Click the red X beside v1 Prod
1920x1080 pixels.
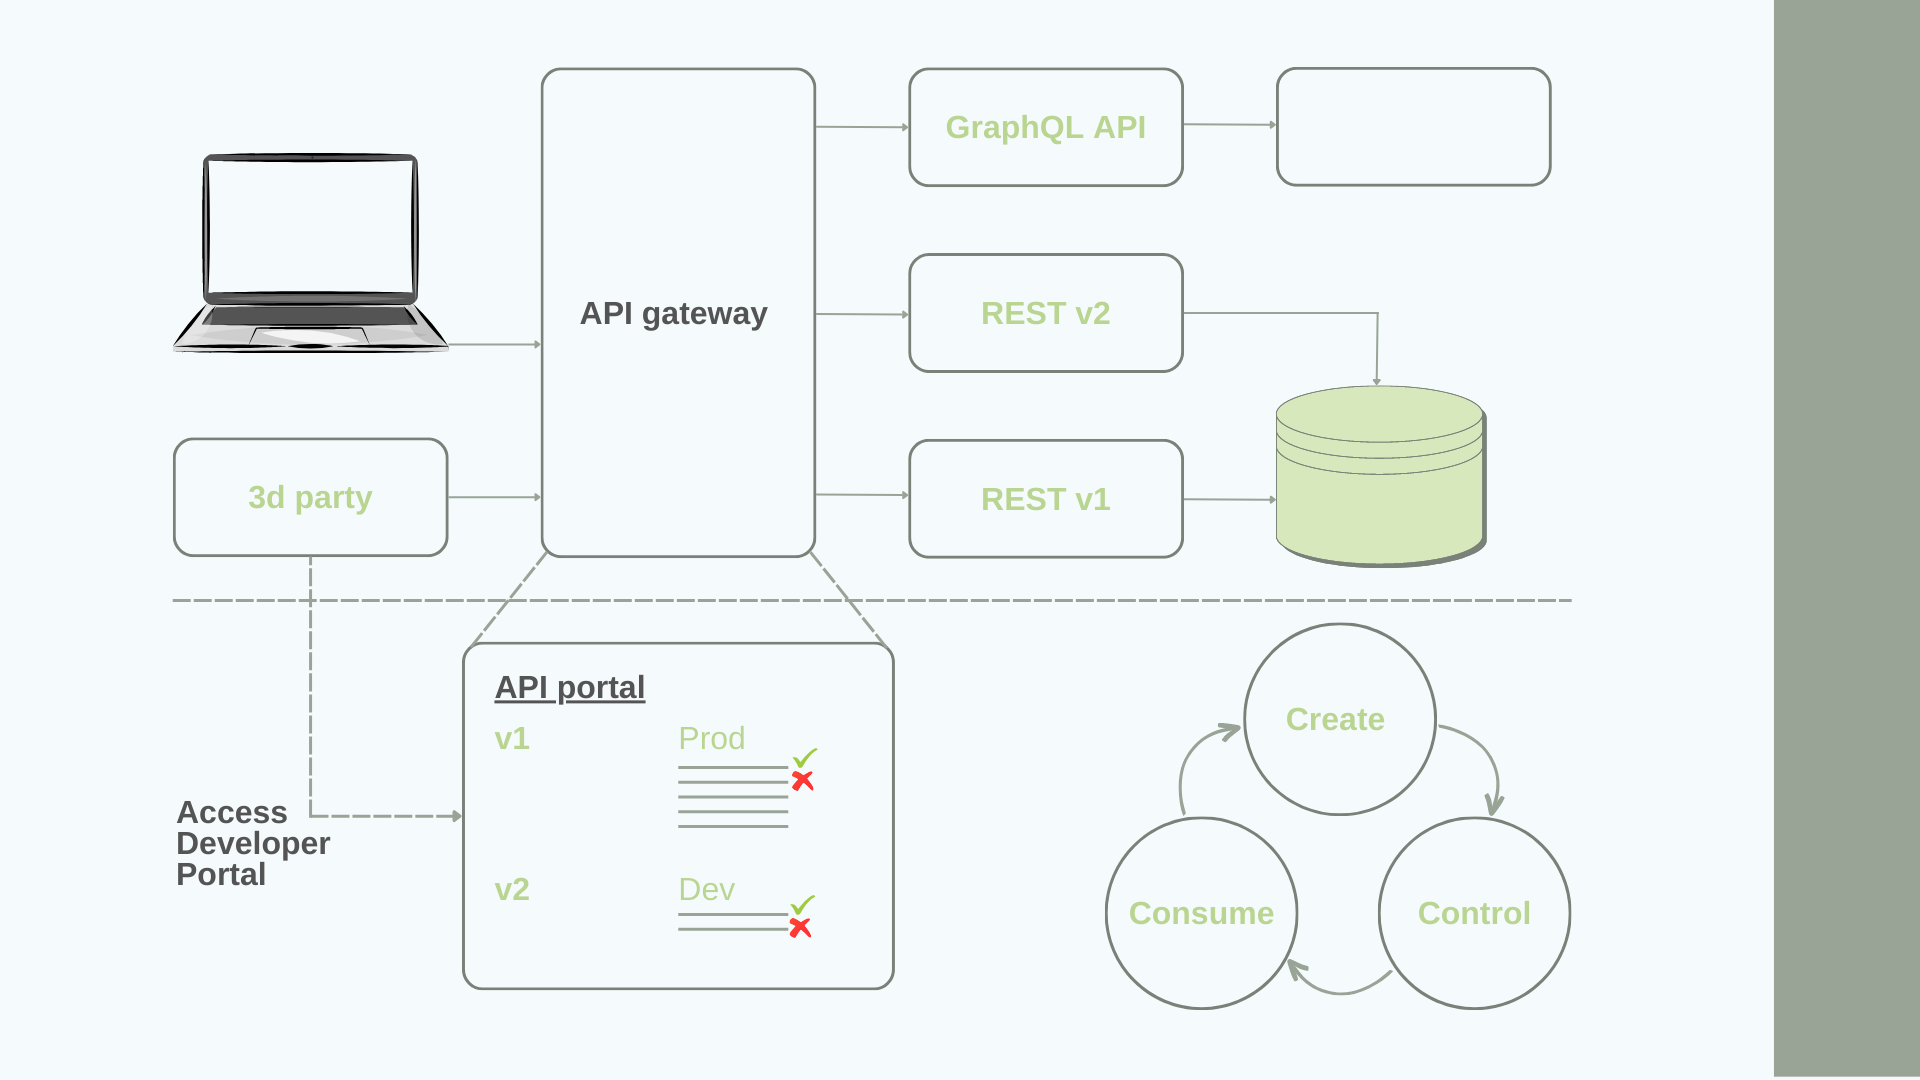[803, 781]
